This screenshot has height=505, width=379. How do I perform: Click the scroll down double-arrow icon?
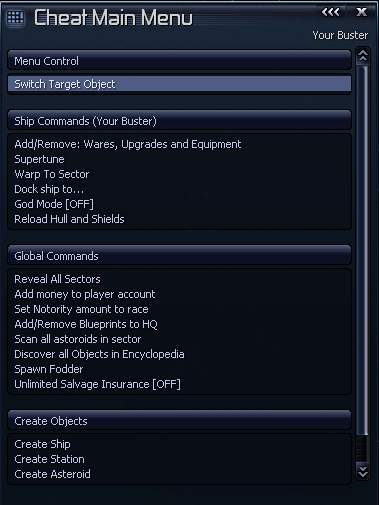click(363, 471)
